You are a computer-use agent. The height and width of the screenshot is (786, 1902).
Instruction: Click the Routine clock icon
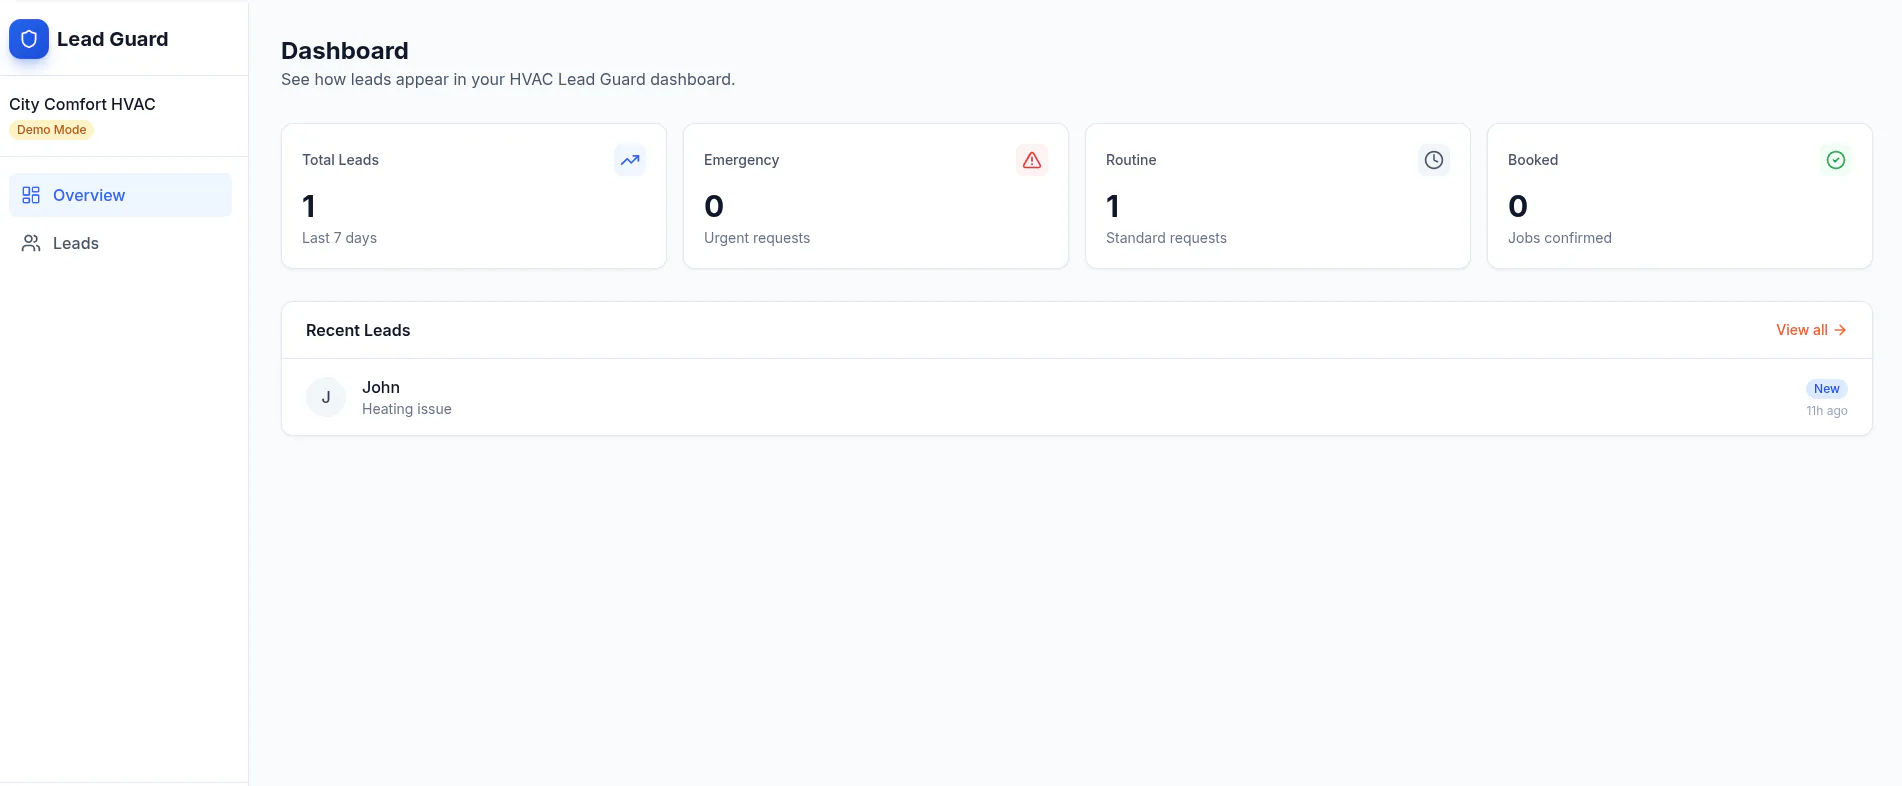pos(1434,160)
